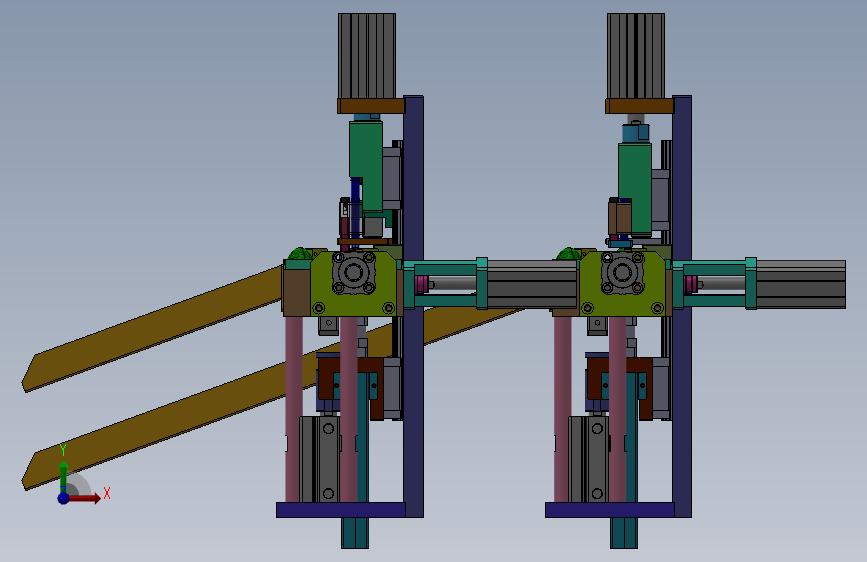Viewport: 867px width, 562px height.
Task: Select the teal post below the left base plate
Action: (354, 533)
